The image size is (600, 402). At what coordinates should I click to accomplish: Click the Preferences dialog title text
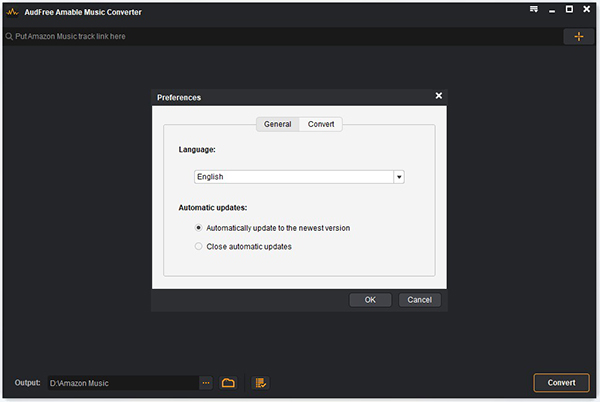tap(179, 98)
